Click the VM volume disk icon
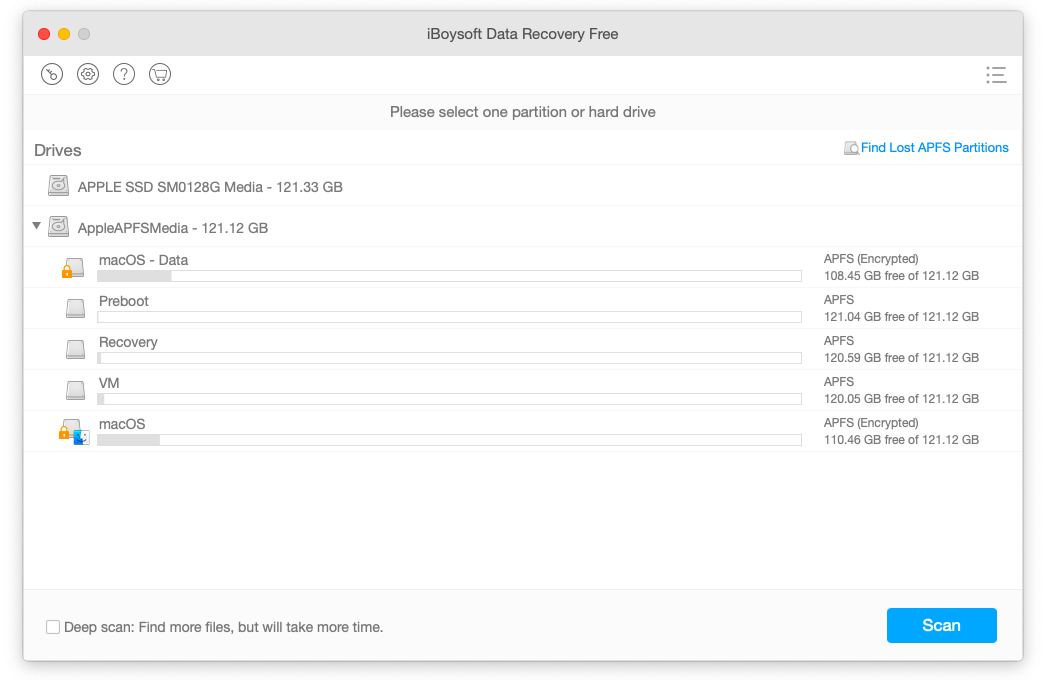The image size is (1046, 680). point(76,391)
